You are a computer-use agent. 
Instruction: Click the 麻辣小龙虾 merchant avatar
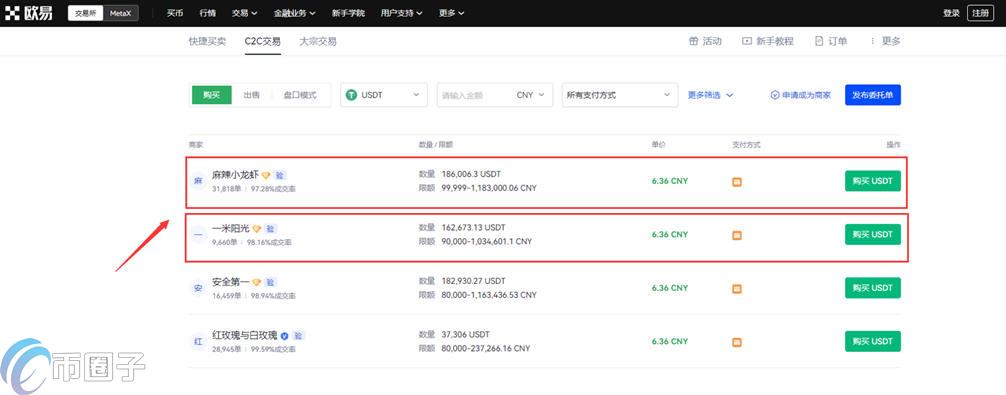click(198, 181)
